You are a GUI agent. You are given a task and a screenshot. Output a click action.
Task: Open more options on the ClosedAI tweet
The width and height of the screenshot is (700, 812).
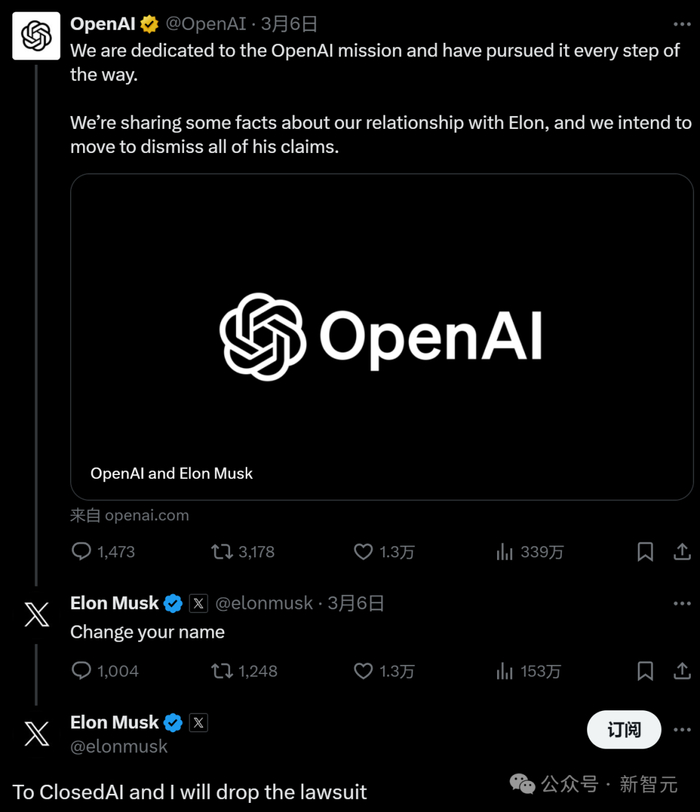(682, 722)
